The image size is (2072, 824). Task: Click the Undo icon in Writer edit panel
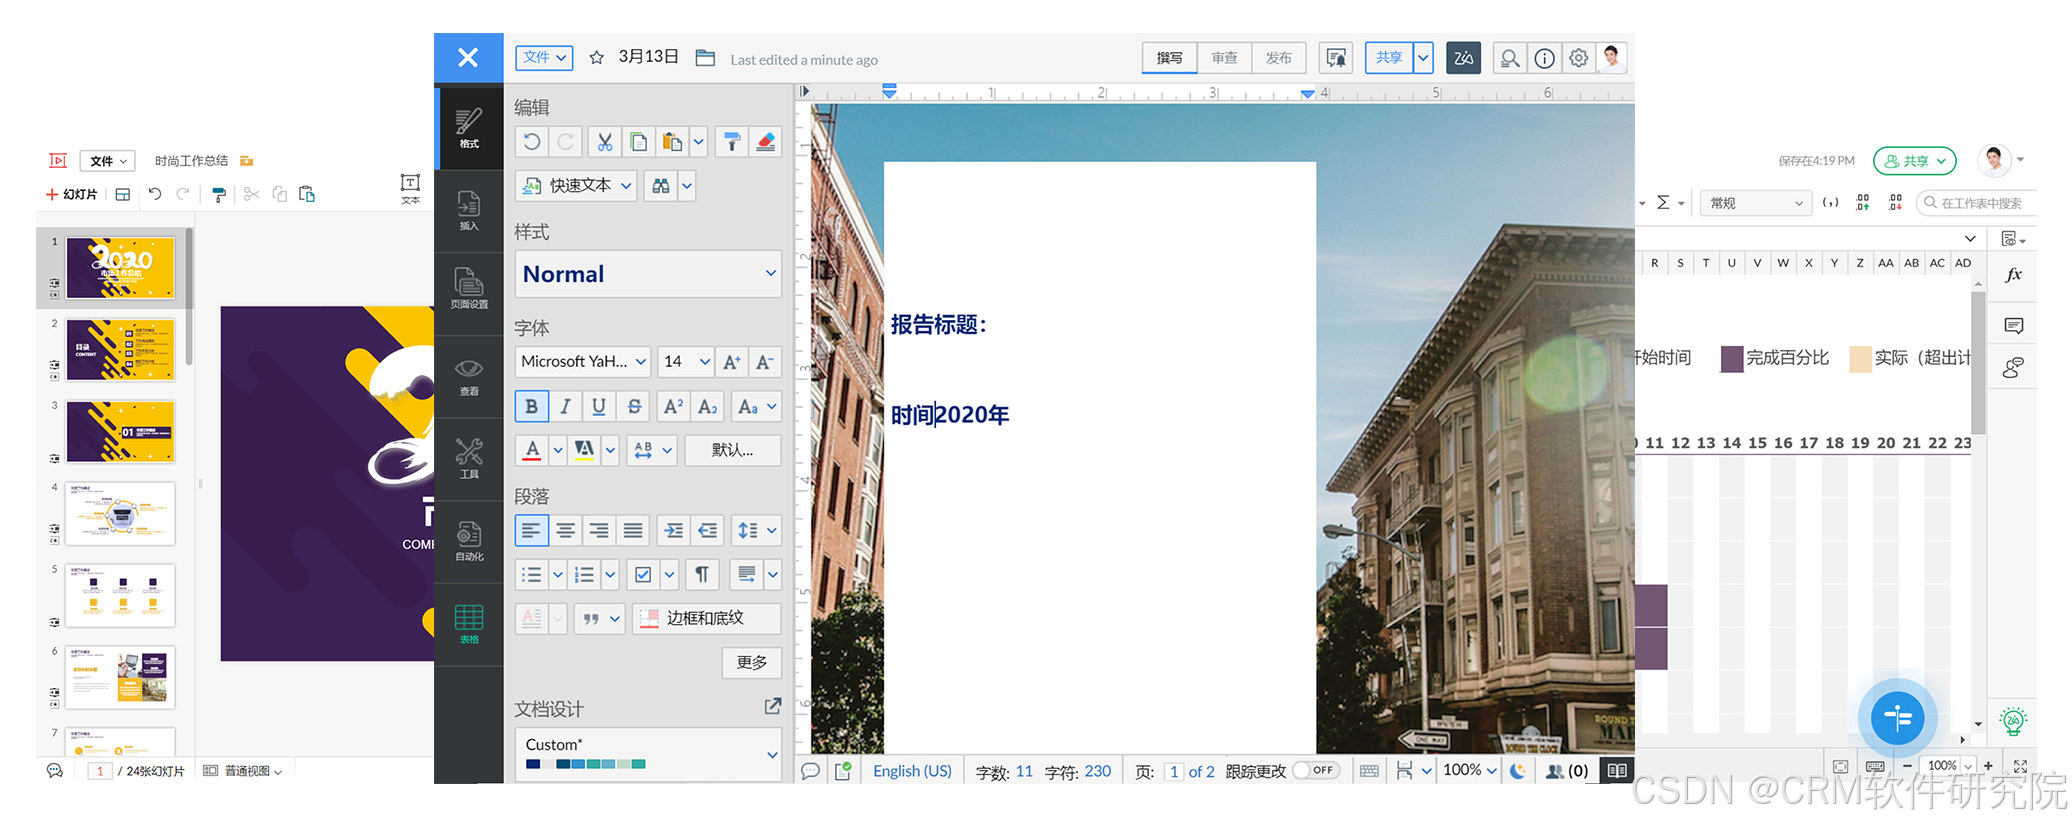coord(532,142)
